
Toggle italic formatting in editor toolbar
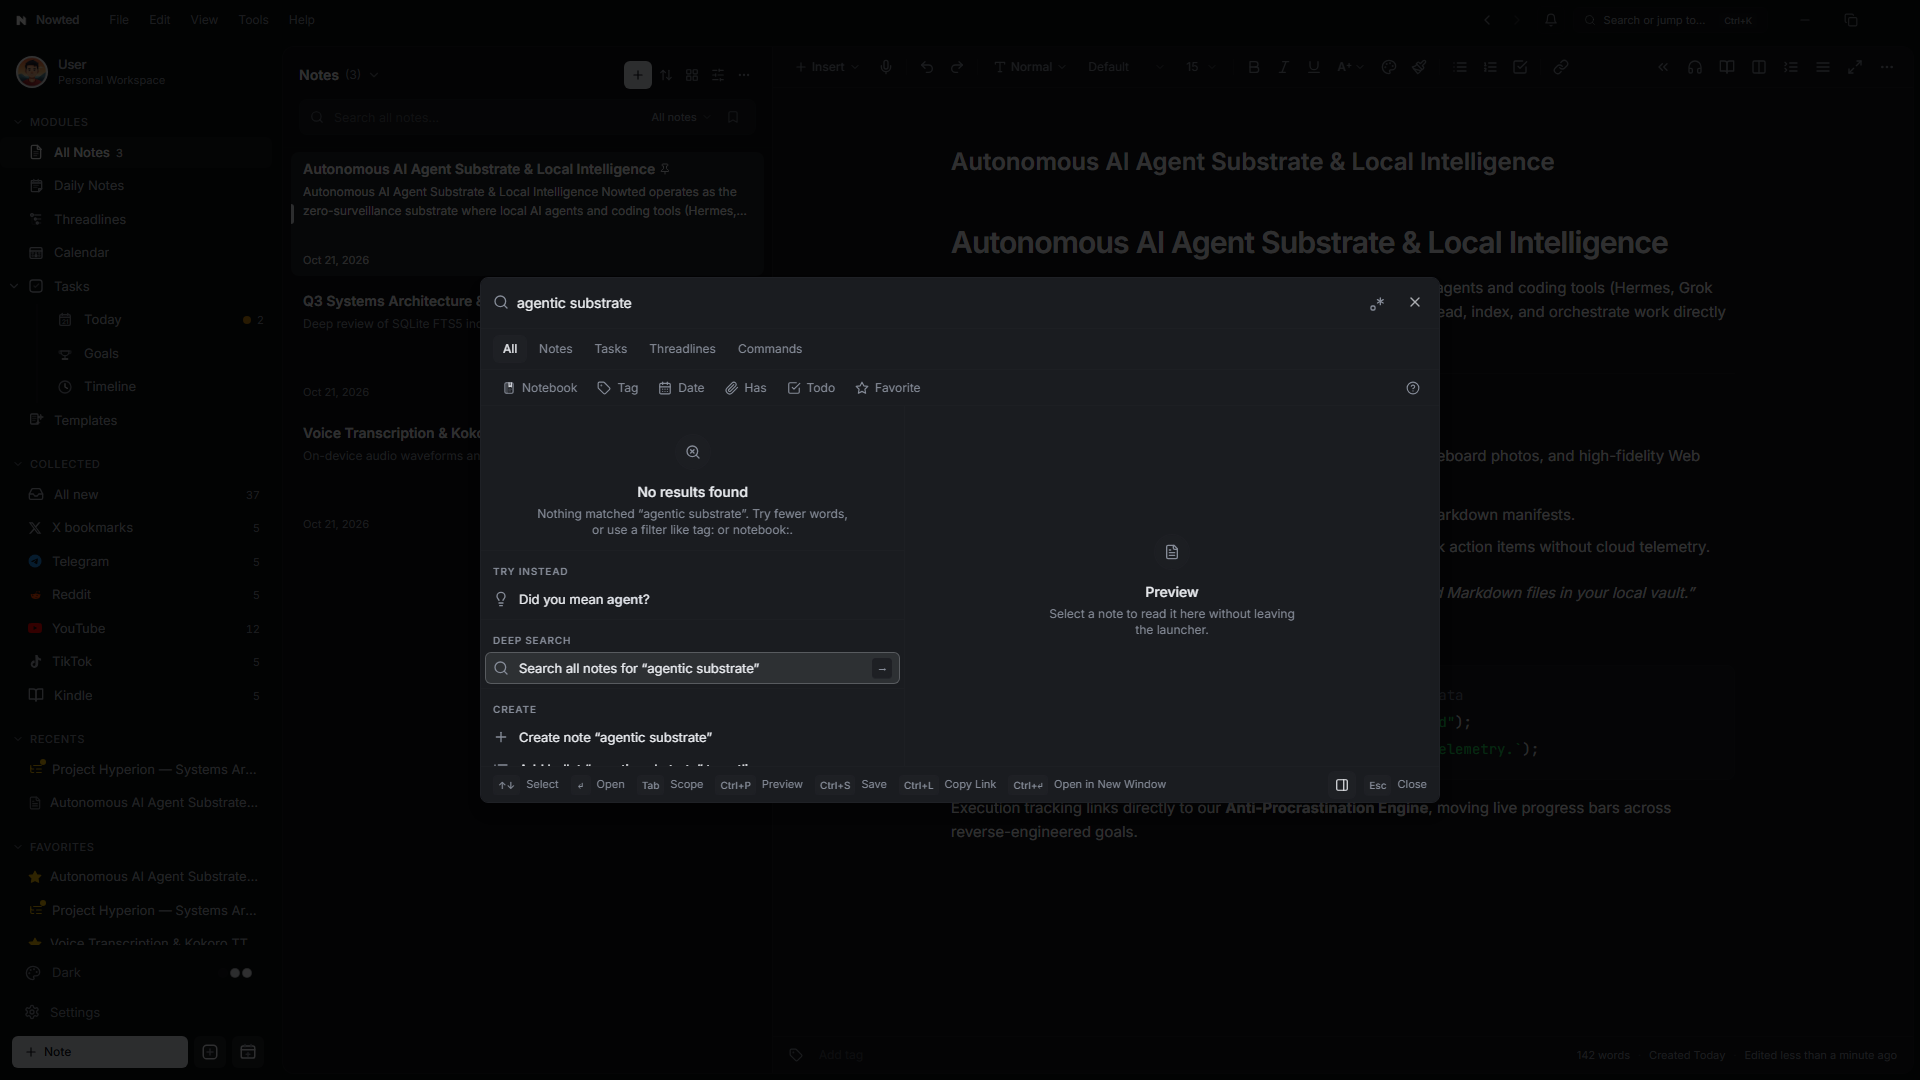point(1284,67)
